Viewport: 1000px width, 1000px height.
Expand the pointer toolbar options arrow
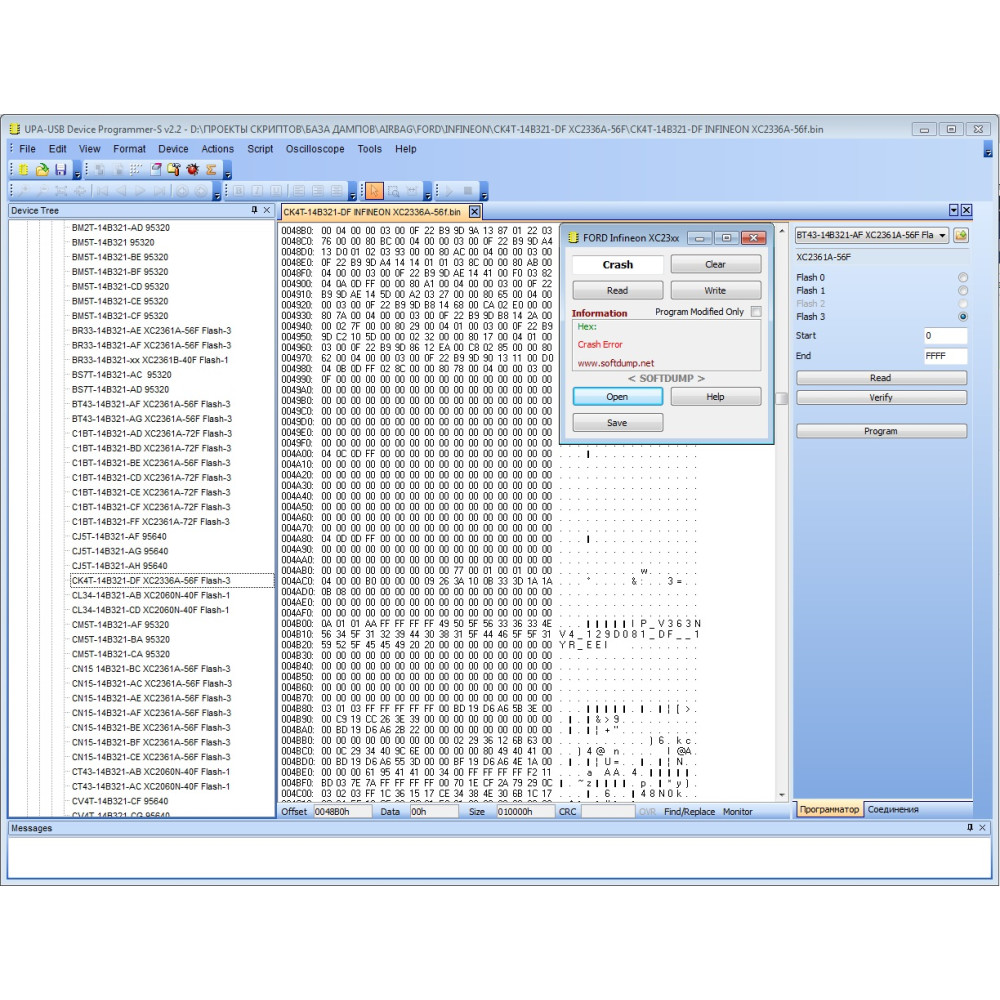click(427, 194)
